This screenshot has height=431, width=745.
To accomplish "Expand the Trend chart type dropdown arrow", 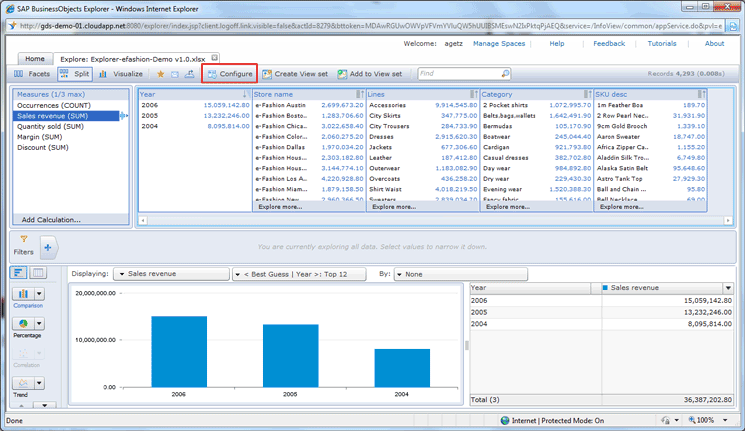I will (x=39, y=383).
